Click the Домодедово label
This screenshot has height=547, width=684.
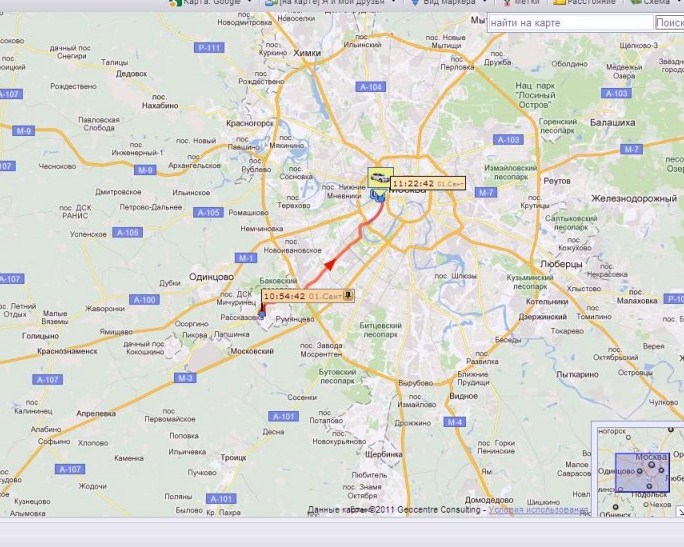(489, 499)
